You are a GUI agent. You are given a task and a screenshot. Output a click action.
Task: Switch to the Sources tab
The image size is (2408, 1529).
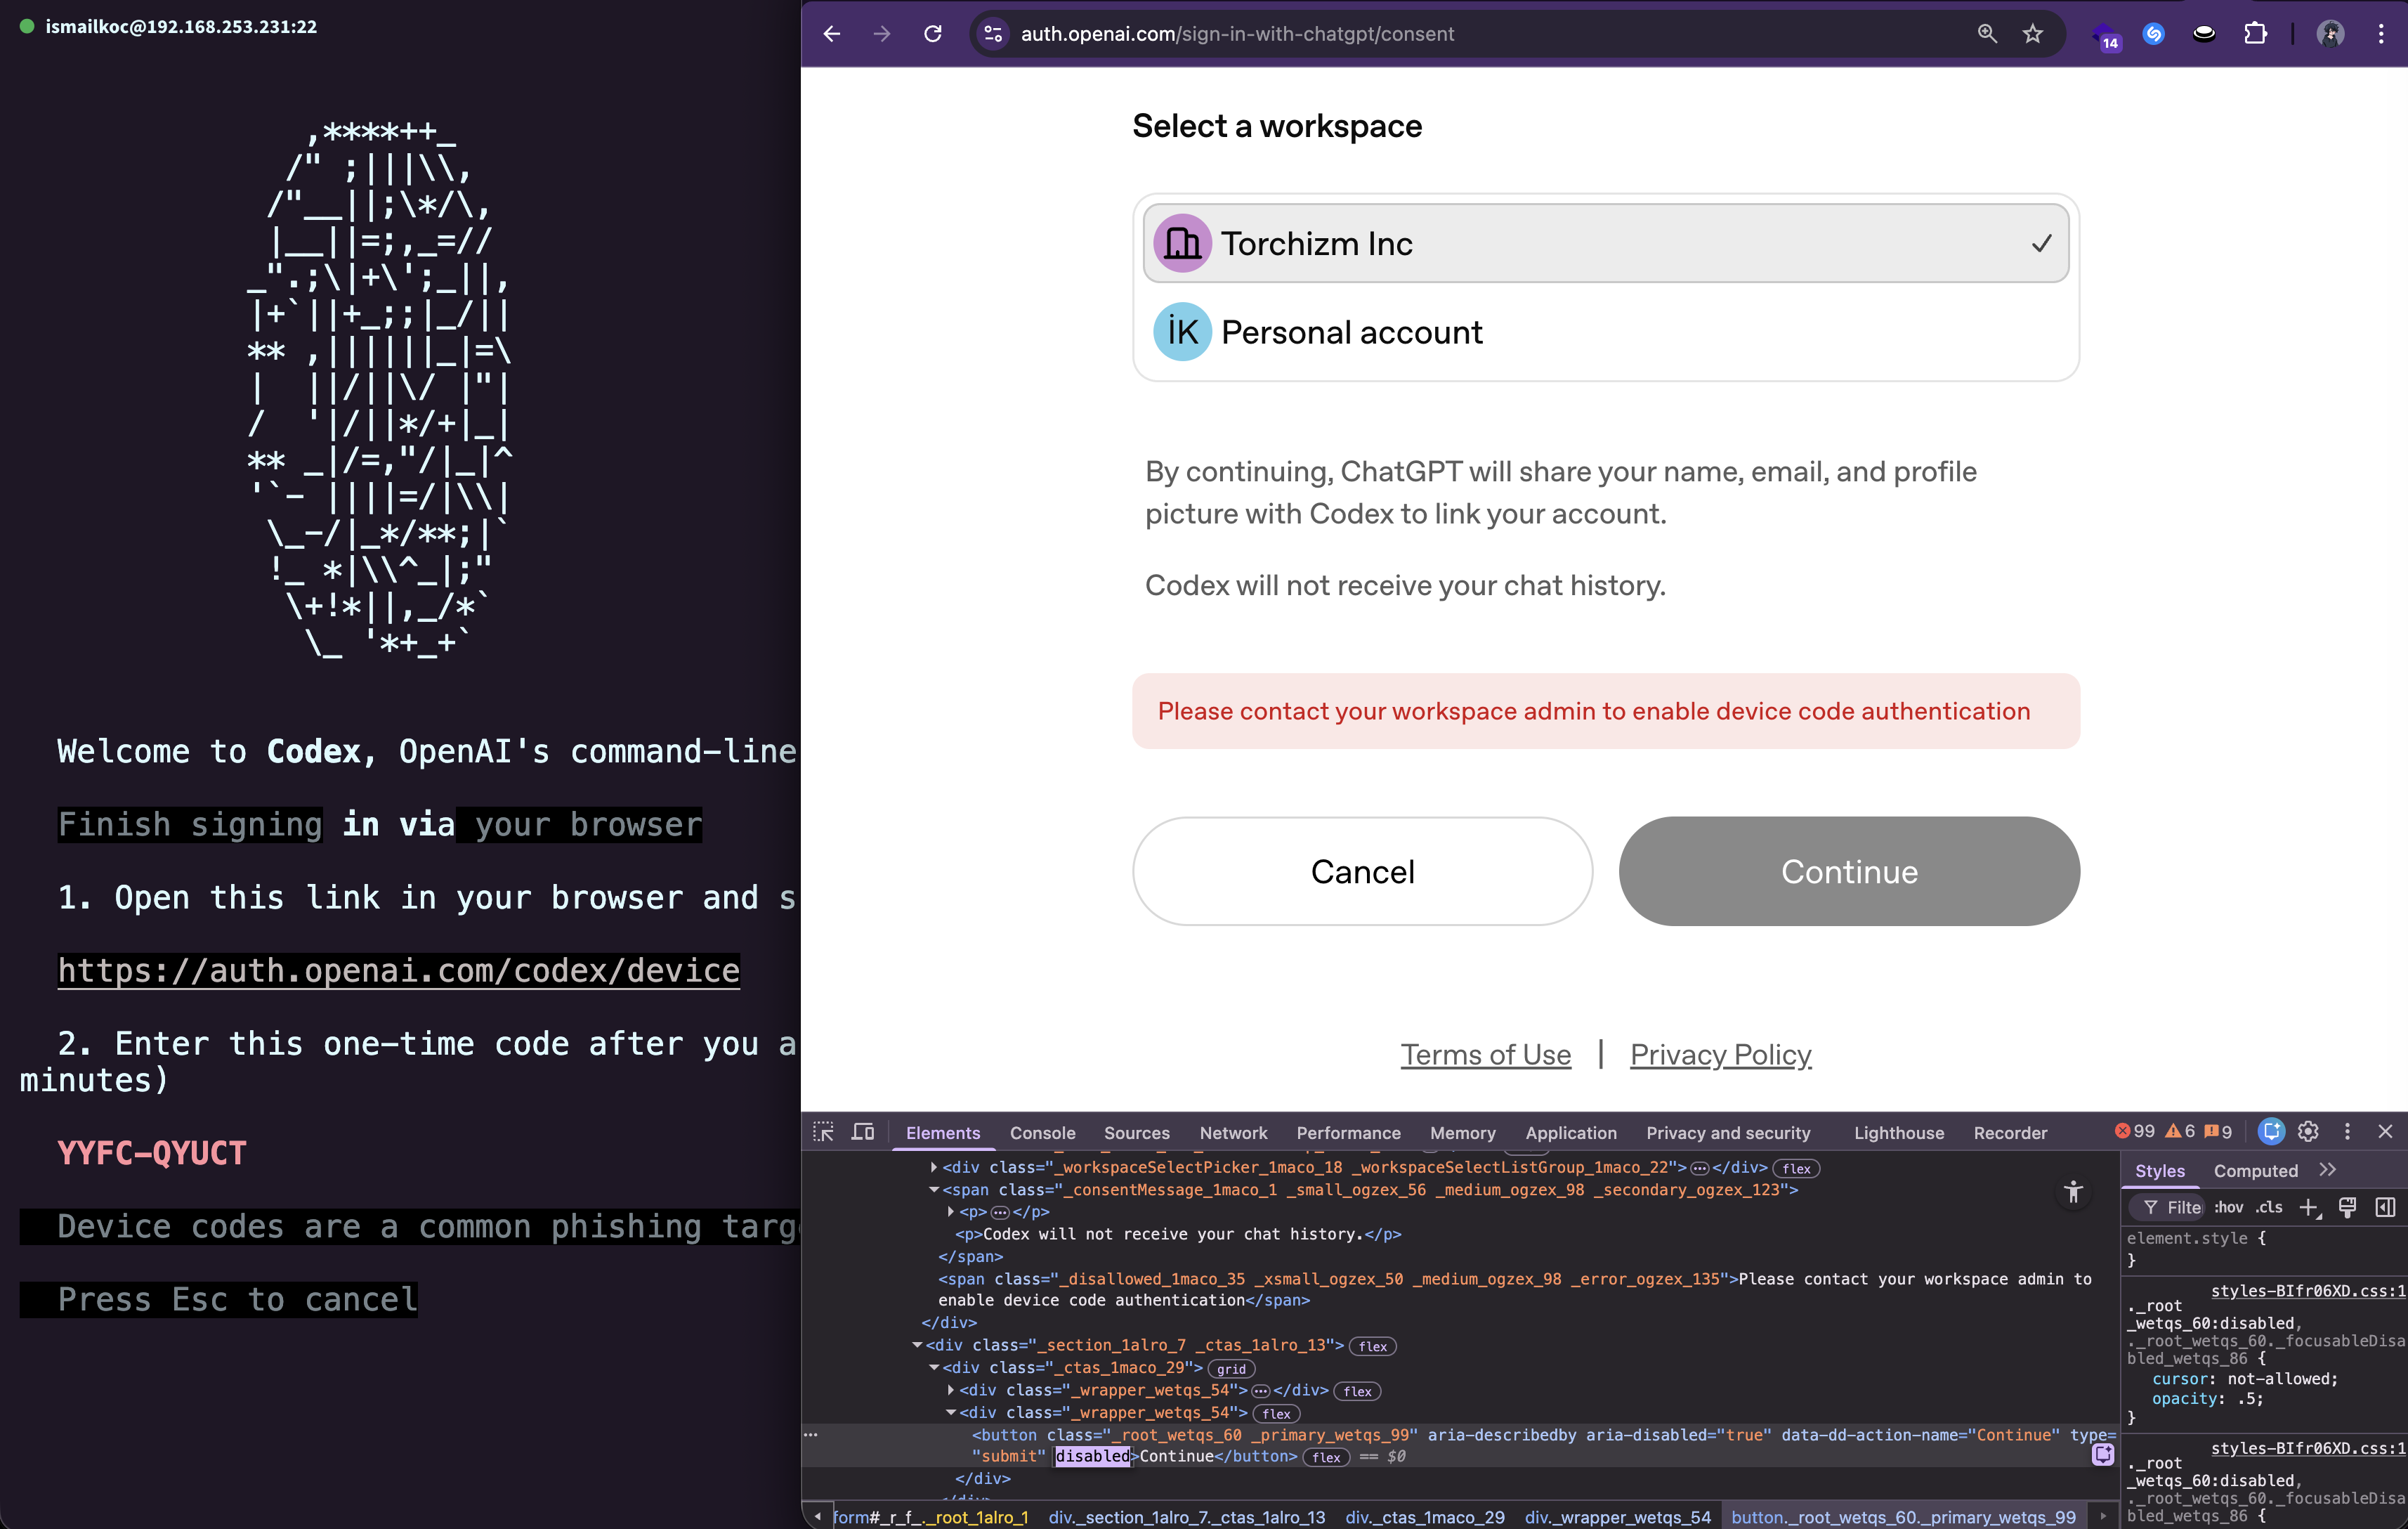coord(1137,1133)
